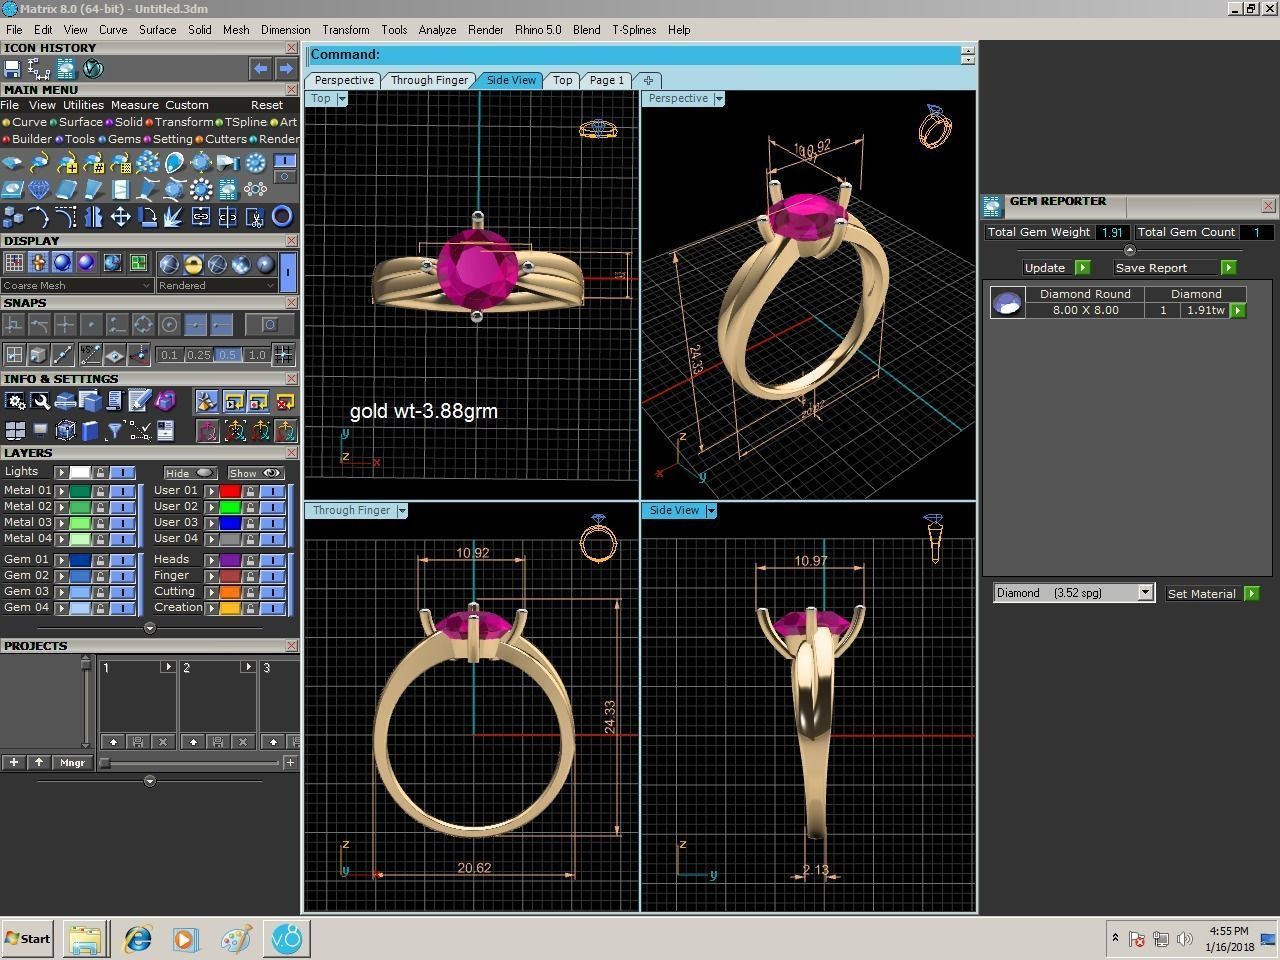Click the four-viewport layout icon
This screenshot has height=960, width=1280.
[15, 431]
